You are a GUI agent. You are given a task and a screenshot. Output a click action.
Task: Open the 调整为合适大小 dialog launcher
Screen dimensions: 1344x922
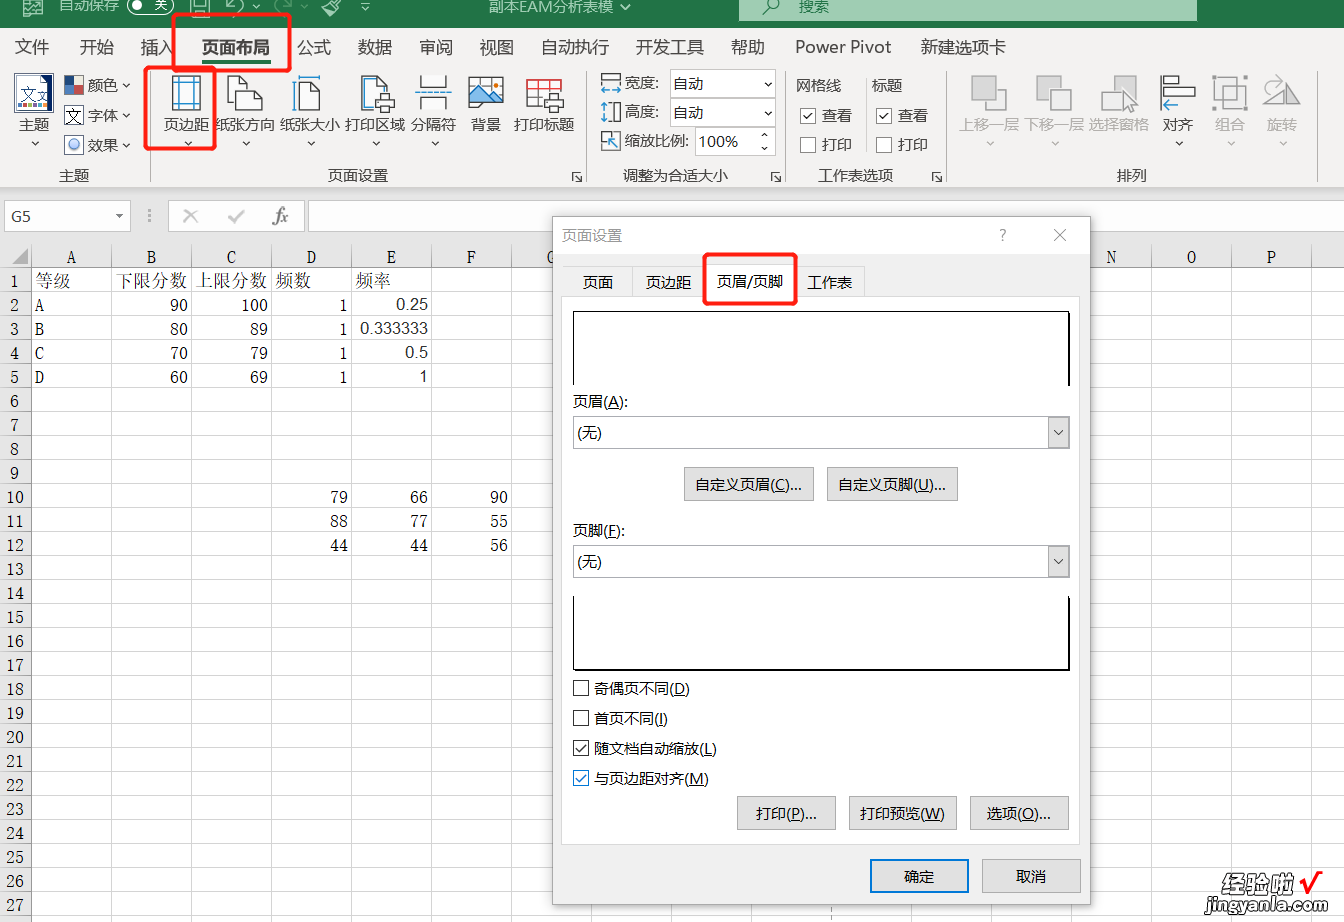776,177
